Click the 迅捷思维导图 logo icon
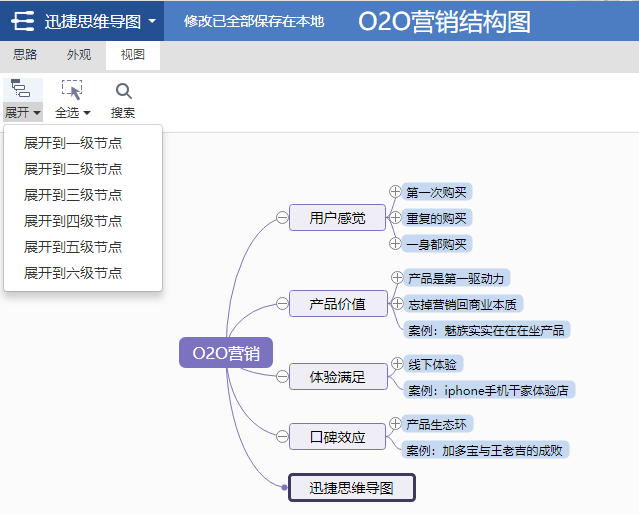Image resolution: width=639 pixels, height=515 pixels. click(22, 21)
